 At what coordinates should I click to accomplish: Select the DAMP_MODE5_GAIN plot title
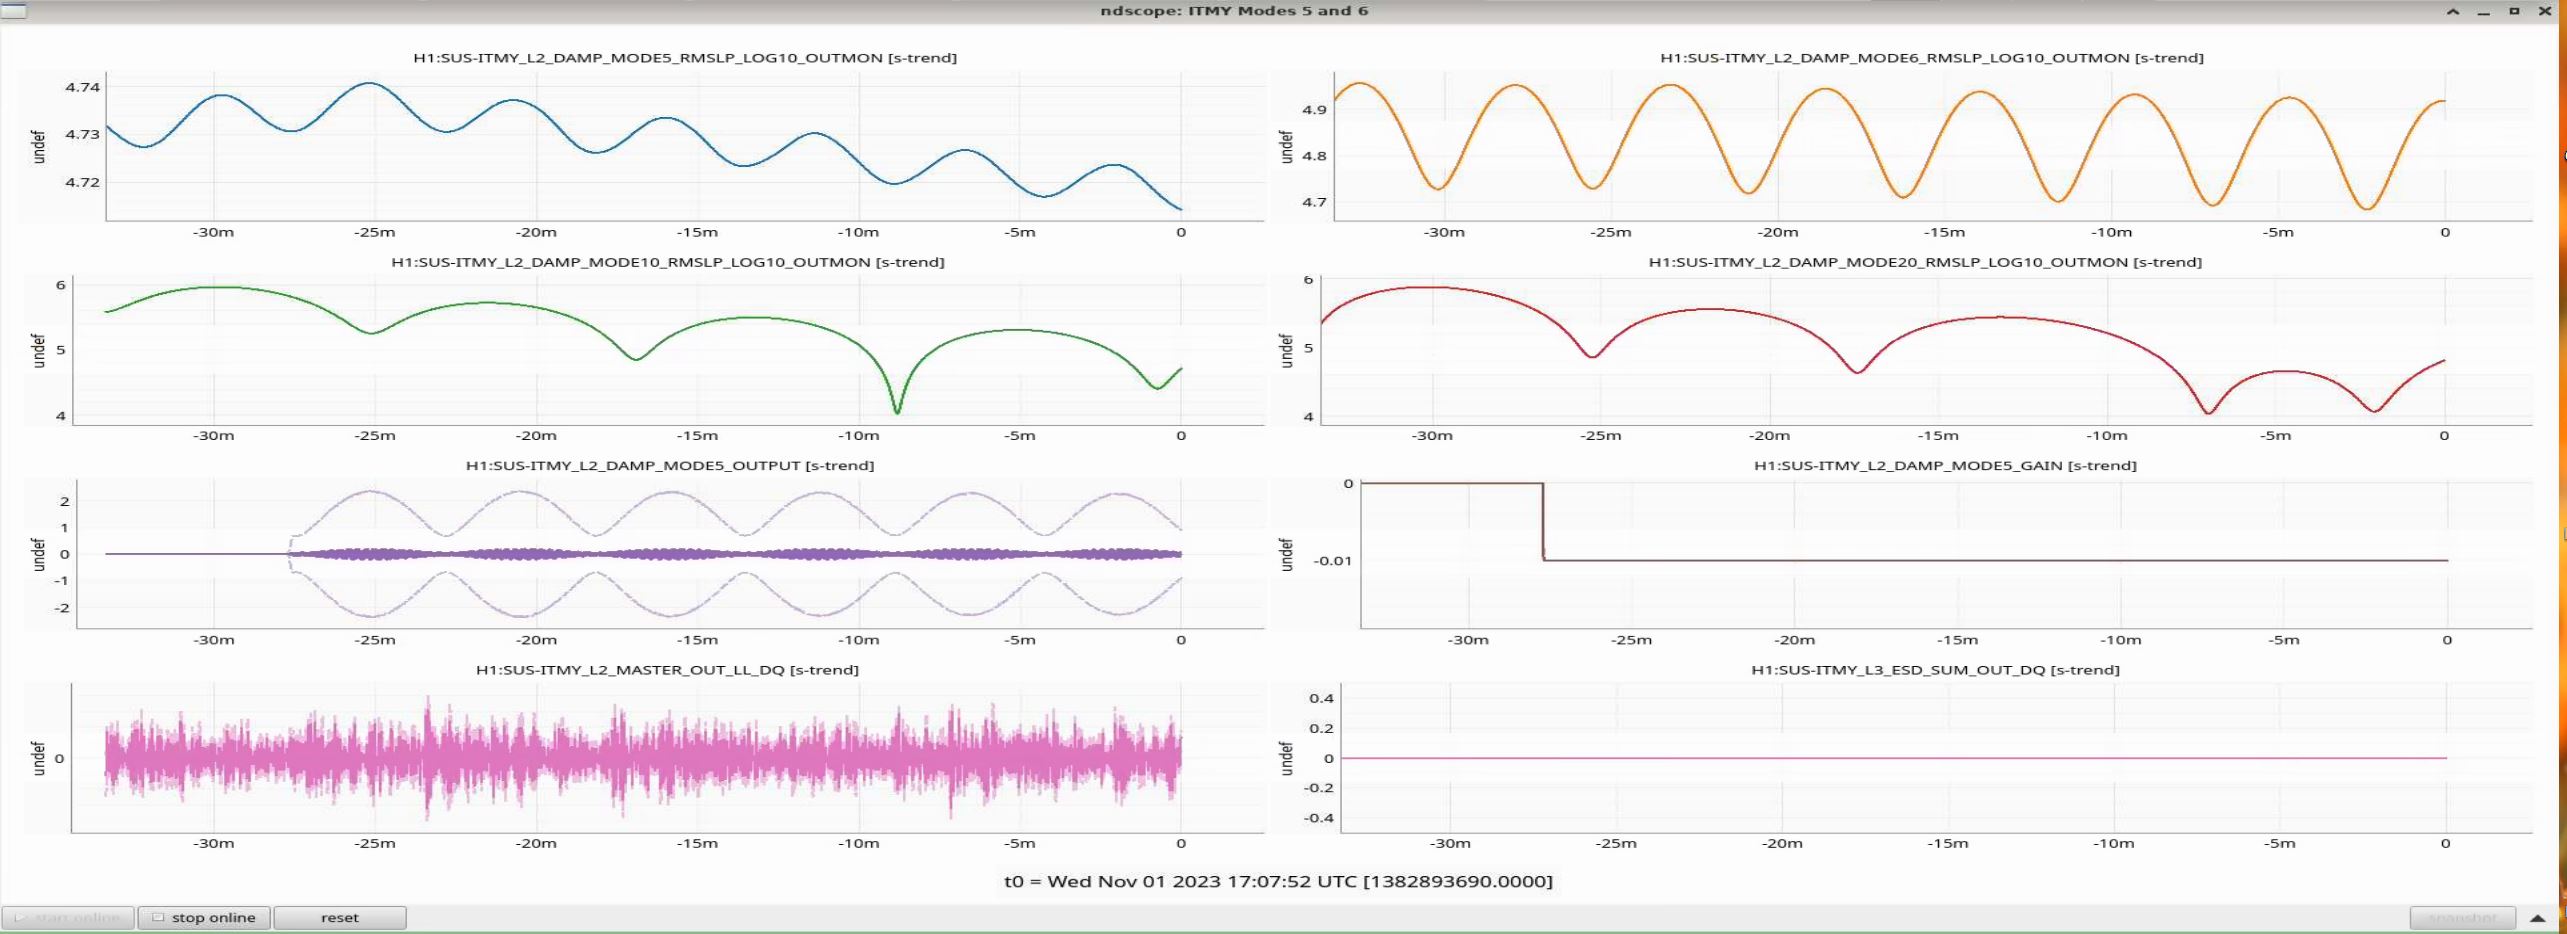1945,466
